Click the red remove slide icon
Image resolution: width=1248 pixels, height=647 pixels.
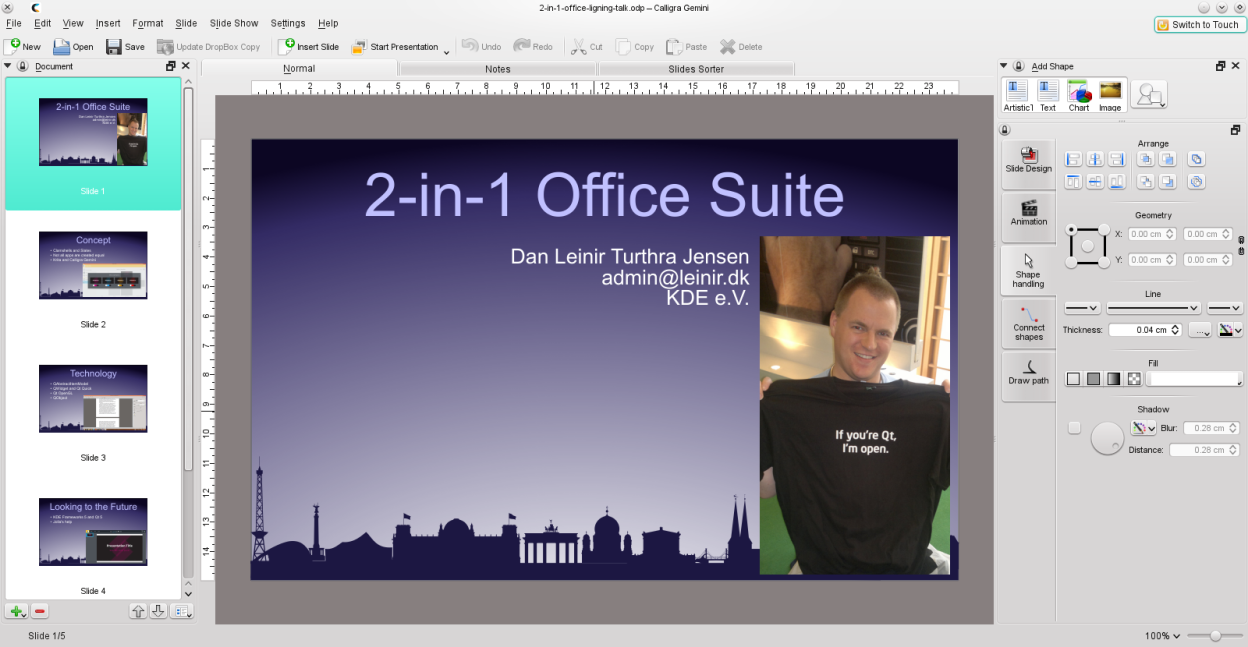(x=40, y=611)
